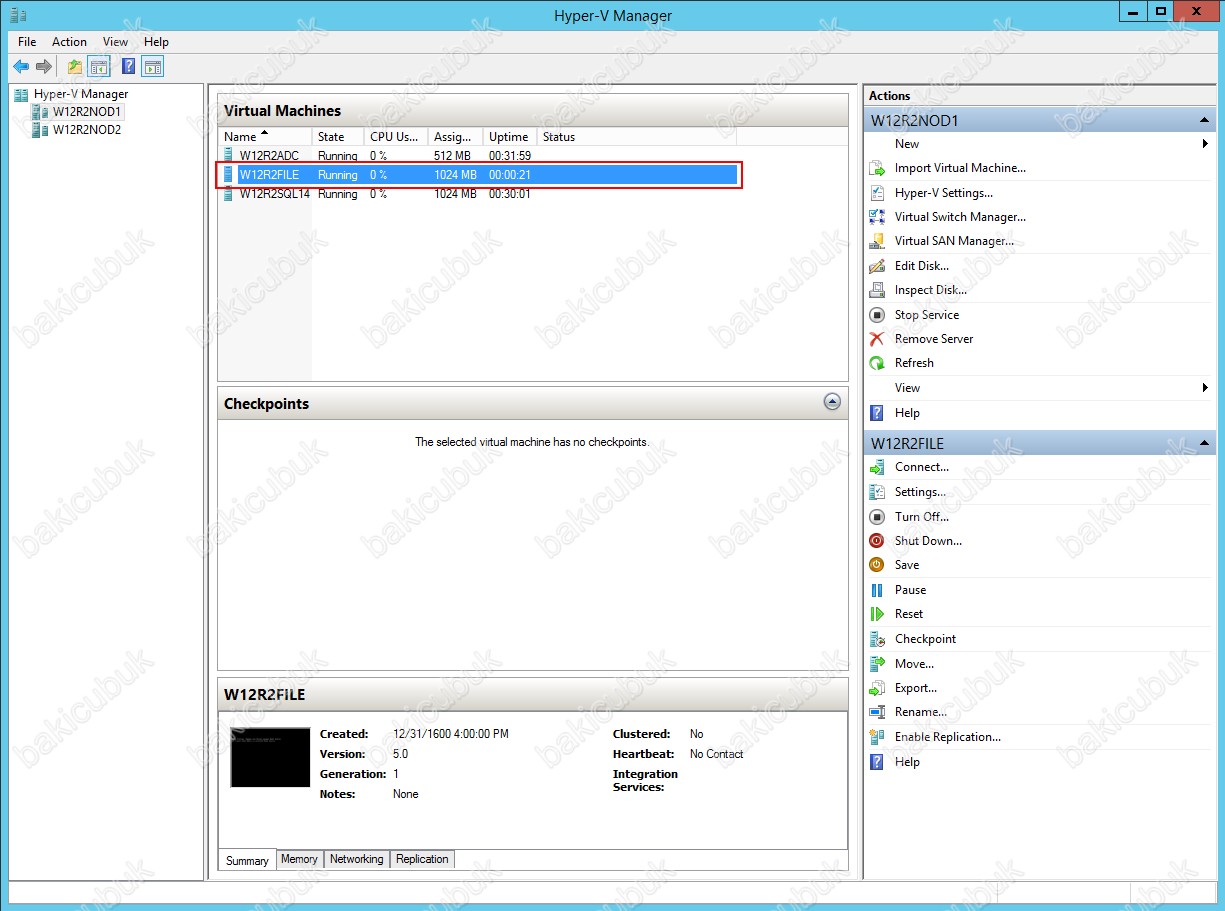Select W12R2NOD1 in the tree

click(x=87, y=112)
